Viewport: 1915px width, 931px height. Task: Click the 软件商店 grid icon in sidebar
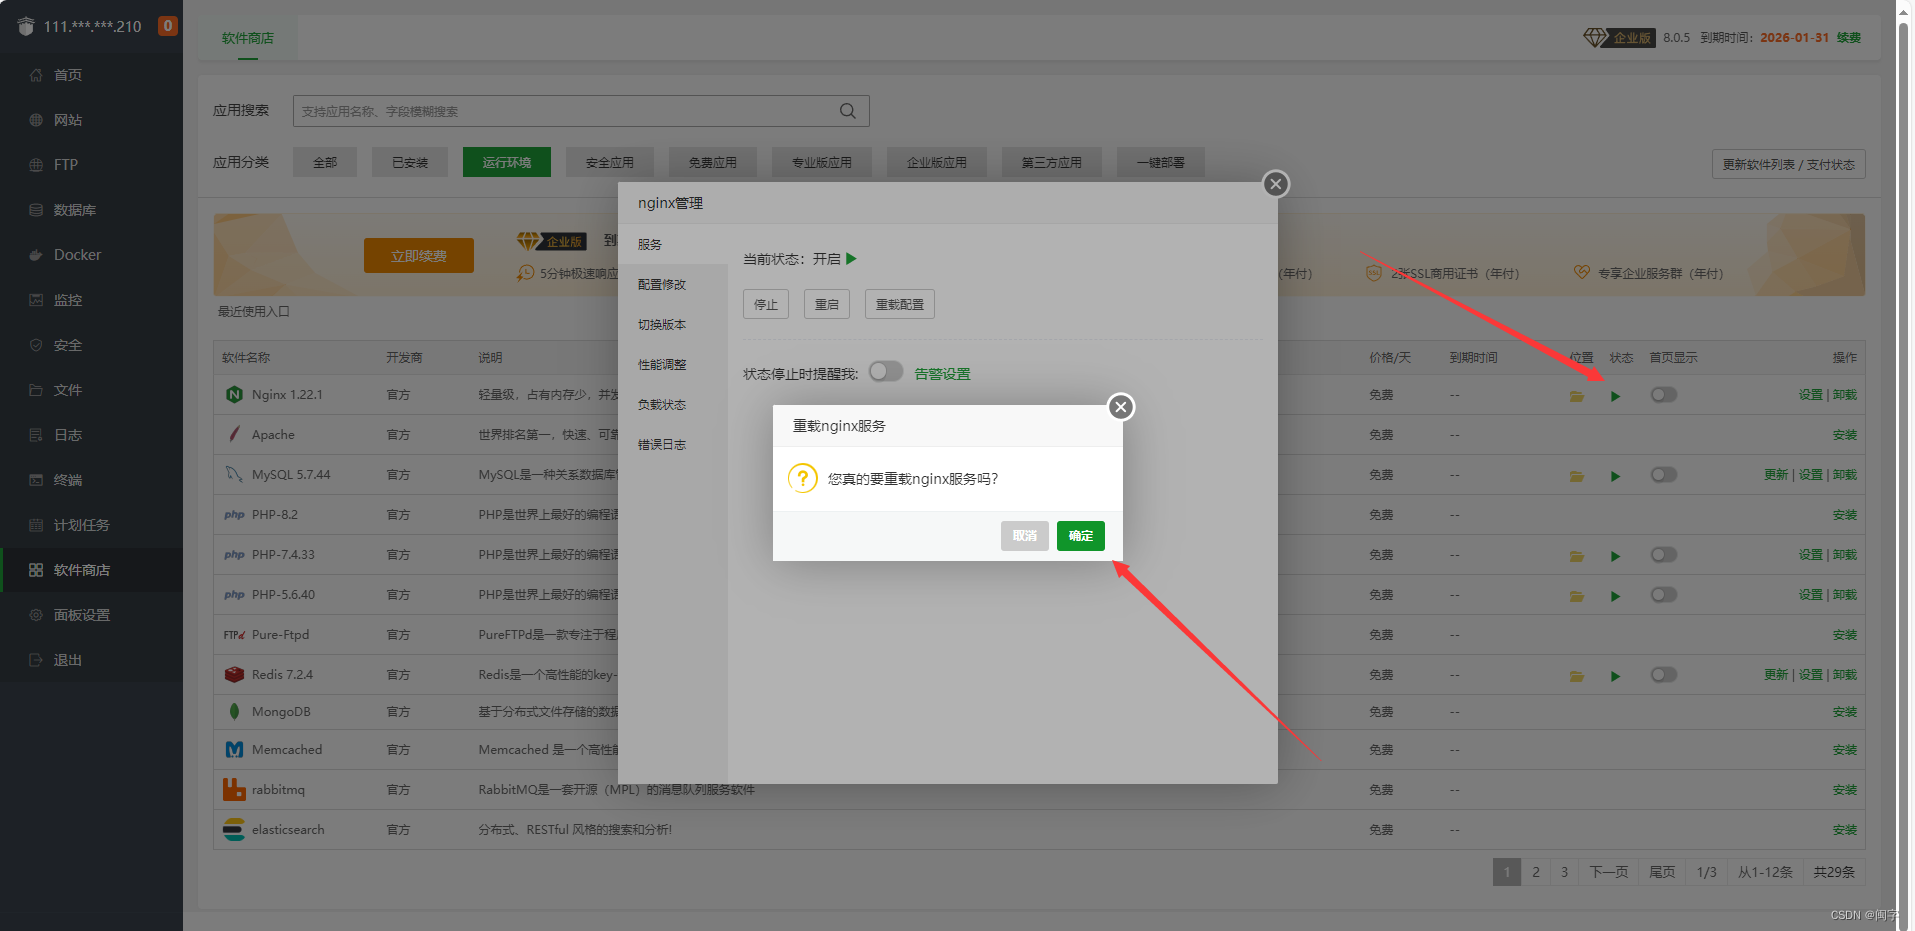(36, 570)
